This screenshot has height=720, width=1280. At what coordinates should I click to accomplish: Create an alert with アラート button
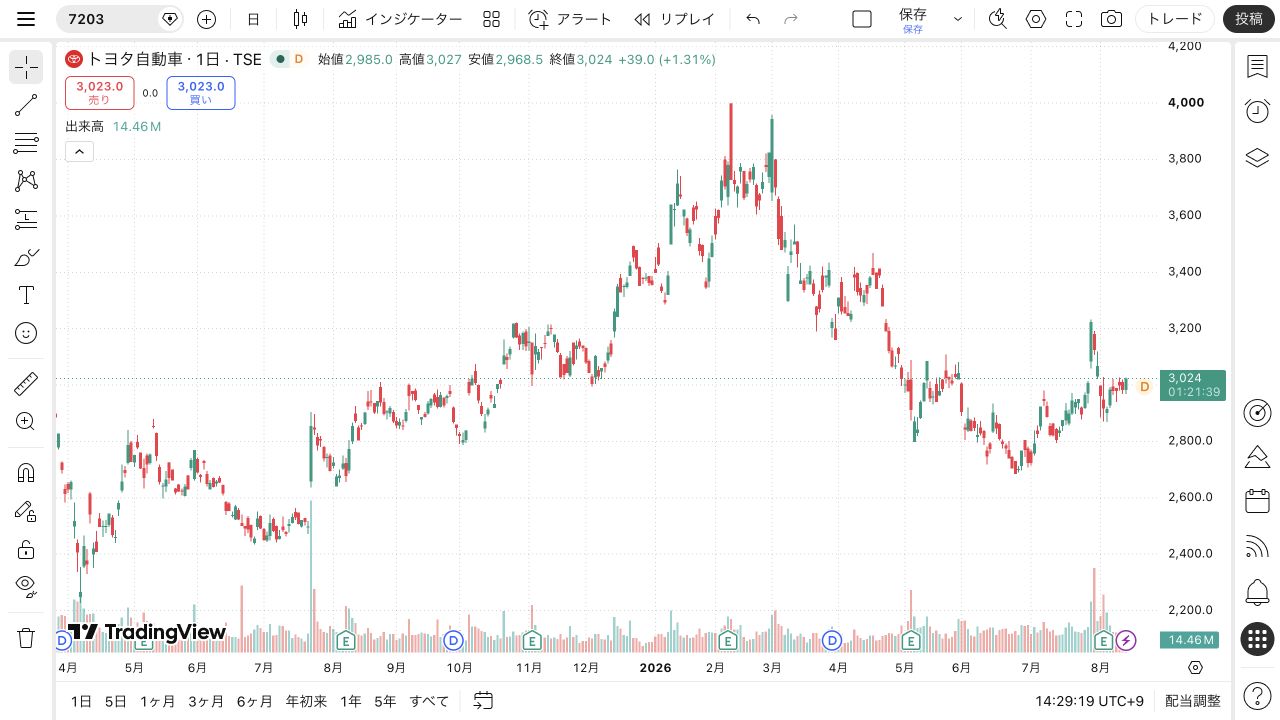coord(569,19)
